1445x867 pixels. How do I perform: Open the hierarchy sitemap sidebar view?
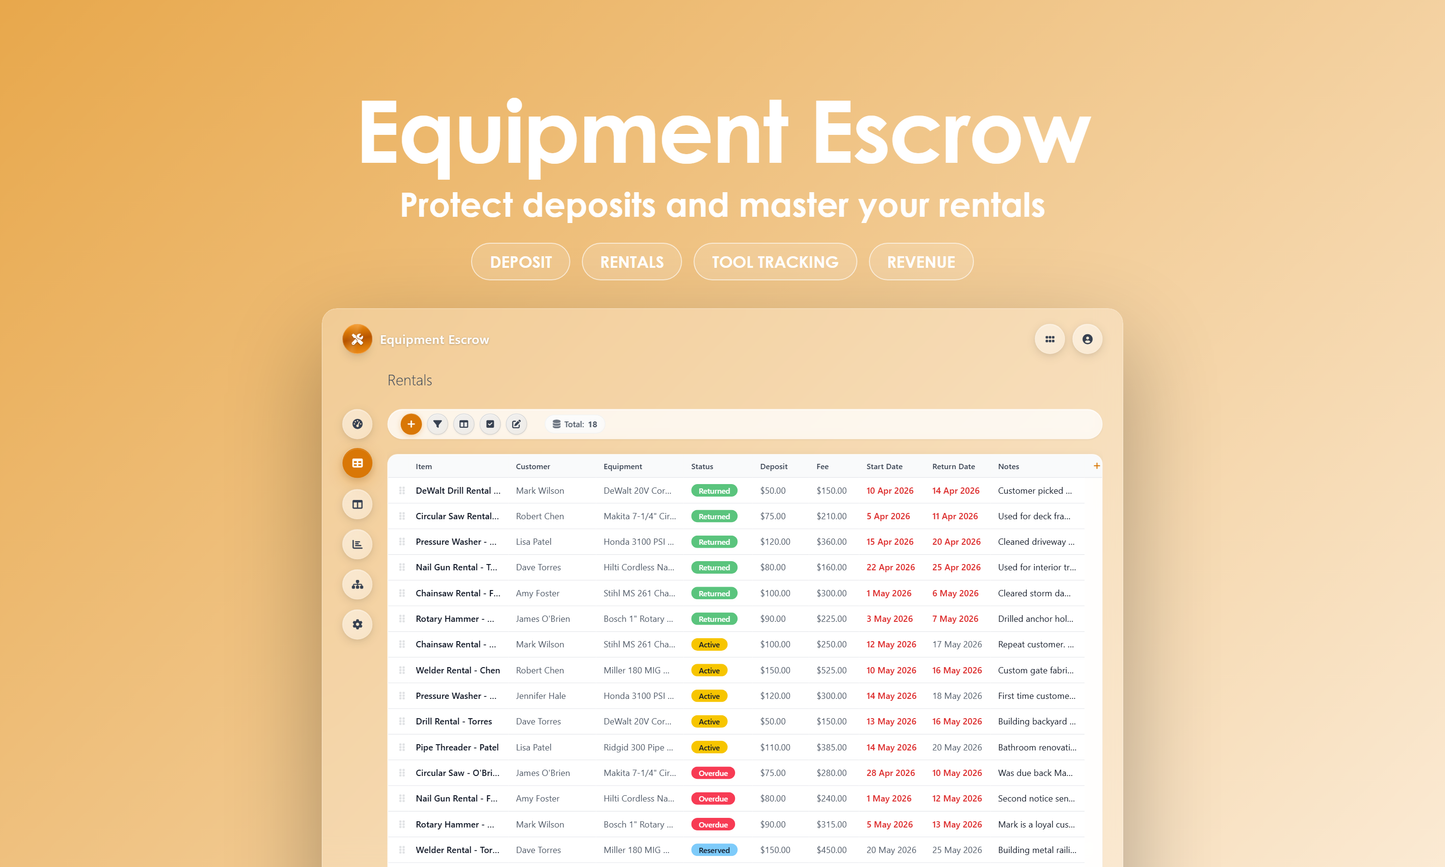pos(357,584)
